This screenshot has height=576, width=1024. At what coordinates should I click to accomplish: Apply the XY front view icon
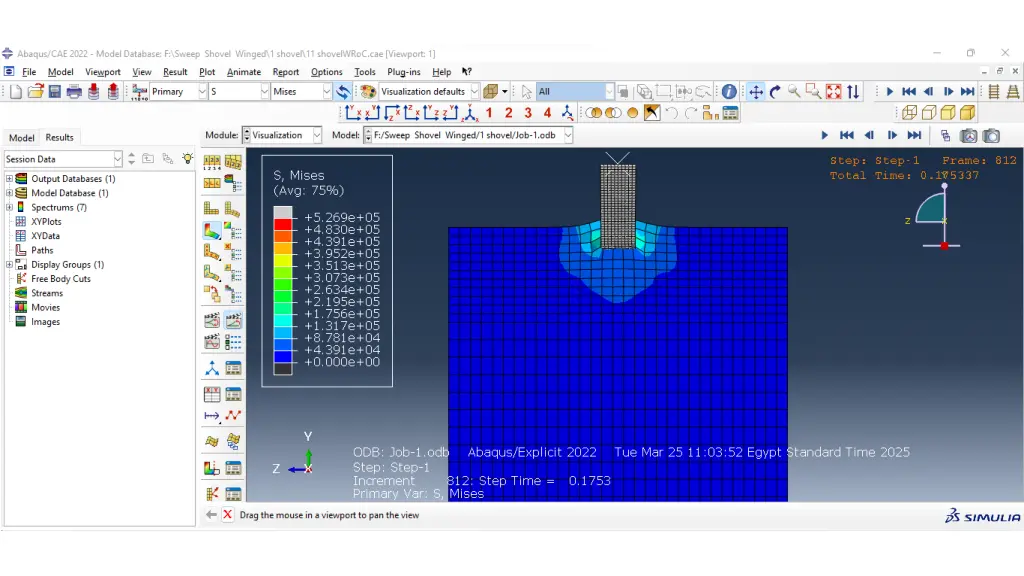(353, 114)
